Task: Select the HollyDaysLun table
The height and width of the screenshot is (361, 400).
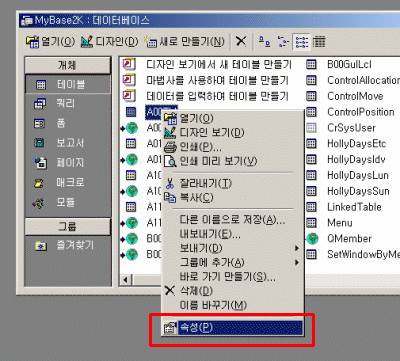Action: 358,175
